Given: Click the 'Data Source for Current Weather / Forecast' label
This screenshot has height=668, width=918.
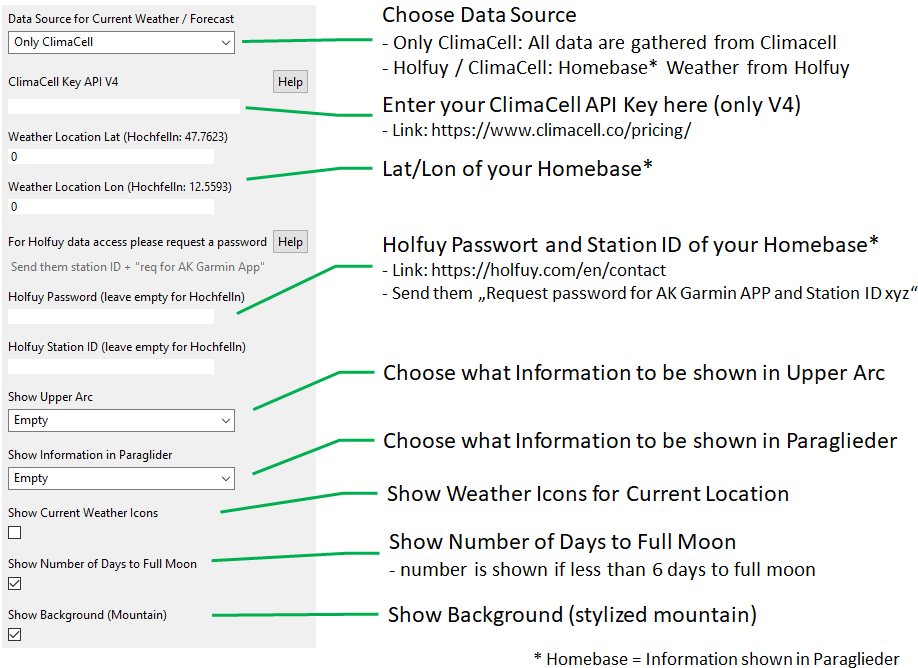Looking at the screenshot, I should 121,19.
